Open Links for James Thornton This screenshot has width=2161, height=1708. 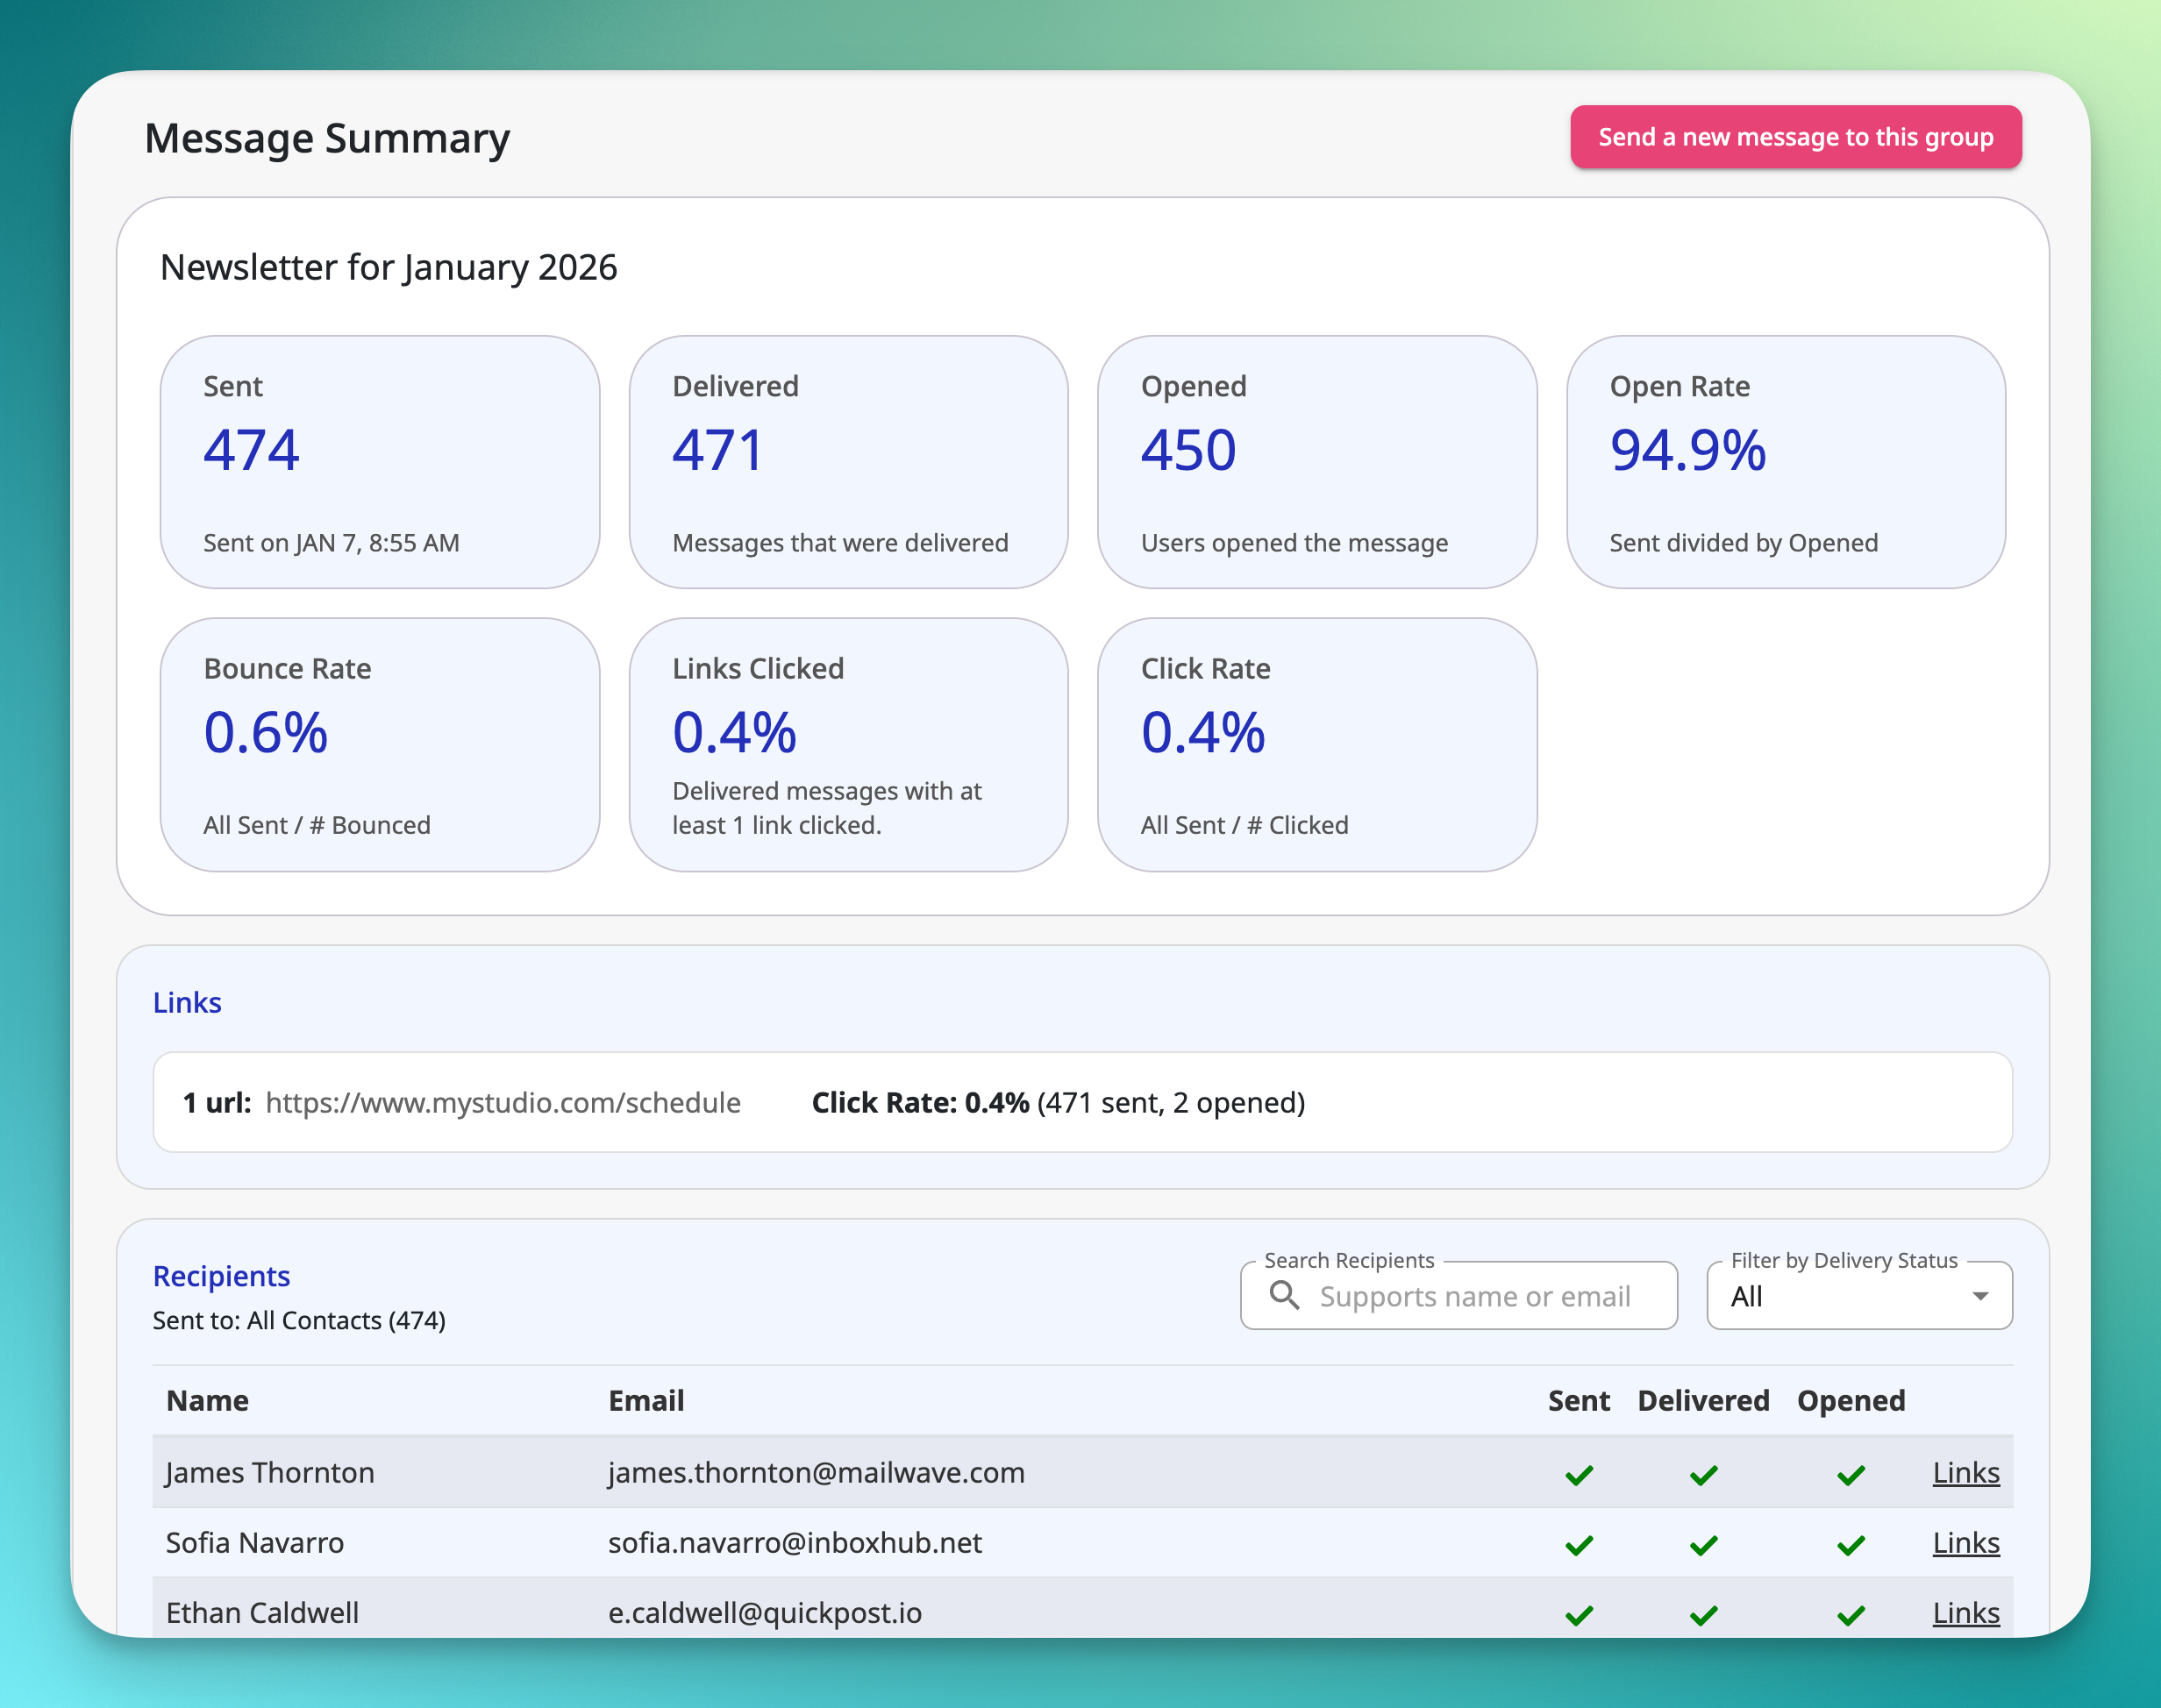tap(1965, 1473)
